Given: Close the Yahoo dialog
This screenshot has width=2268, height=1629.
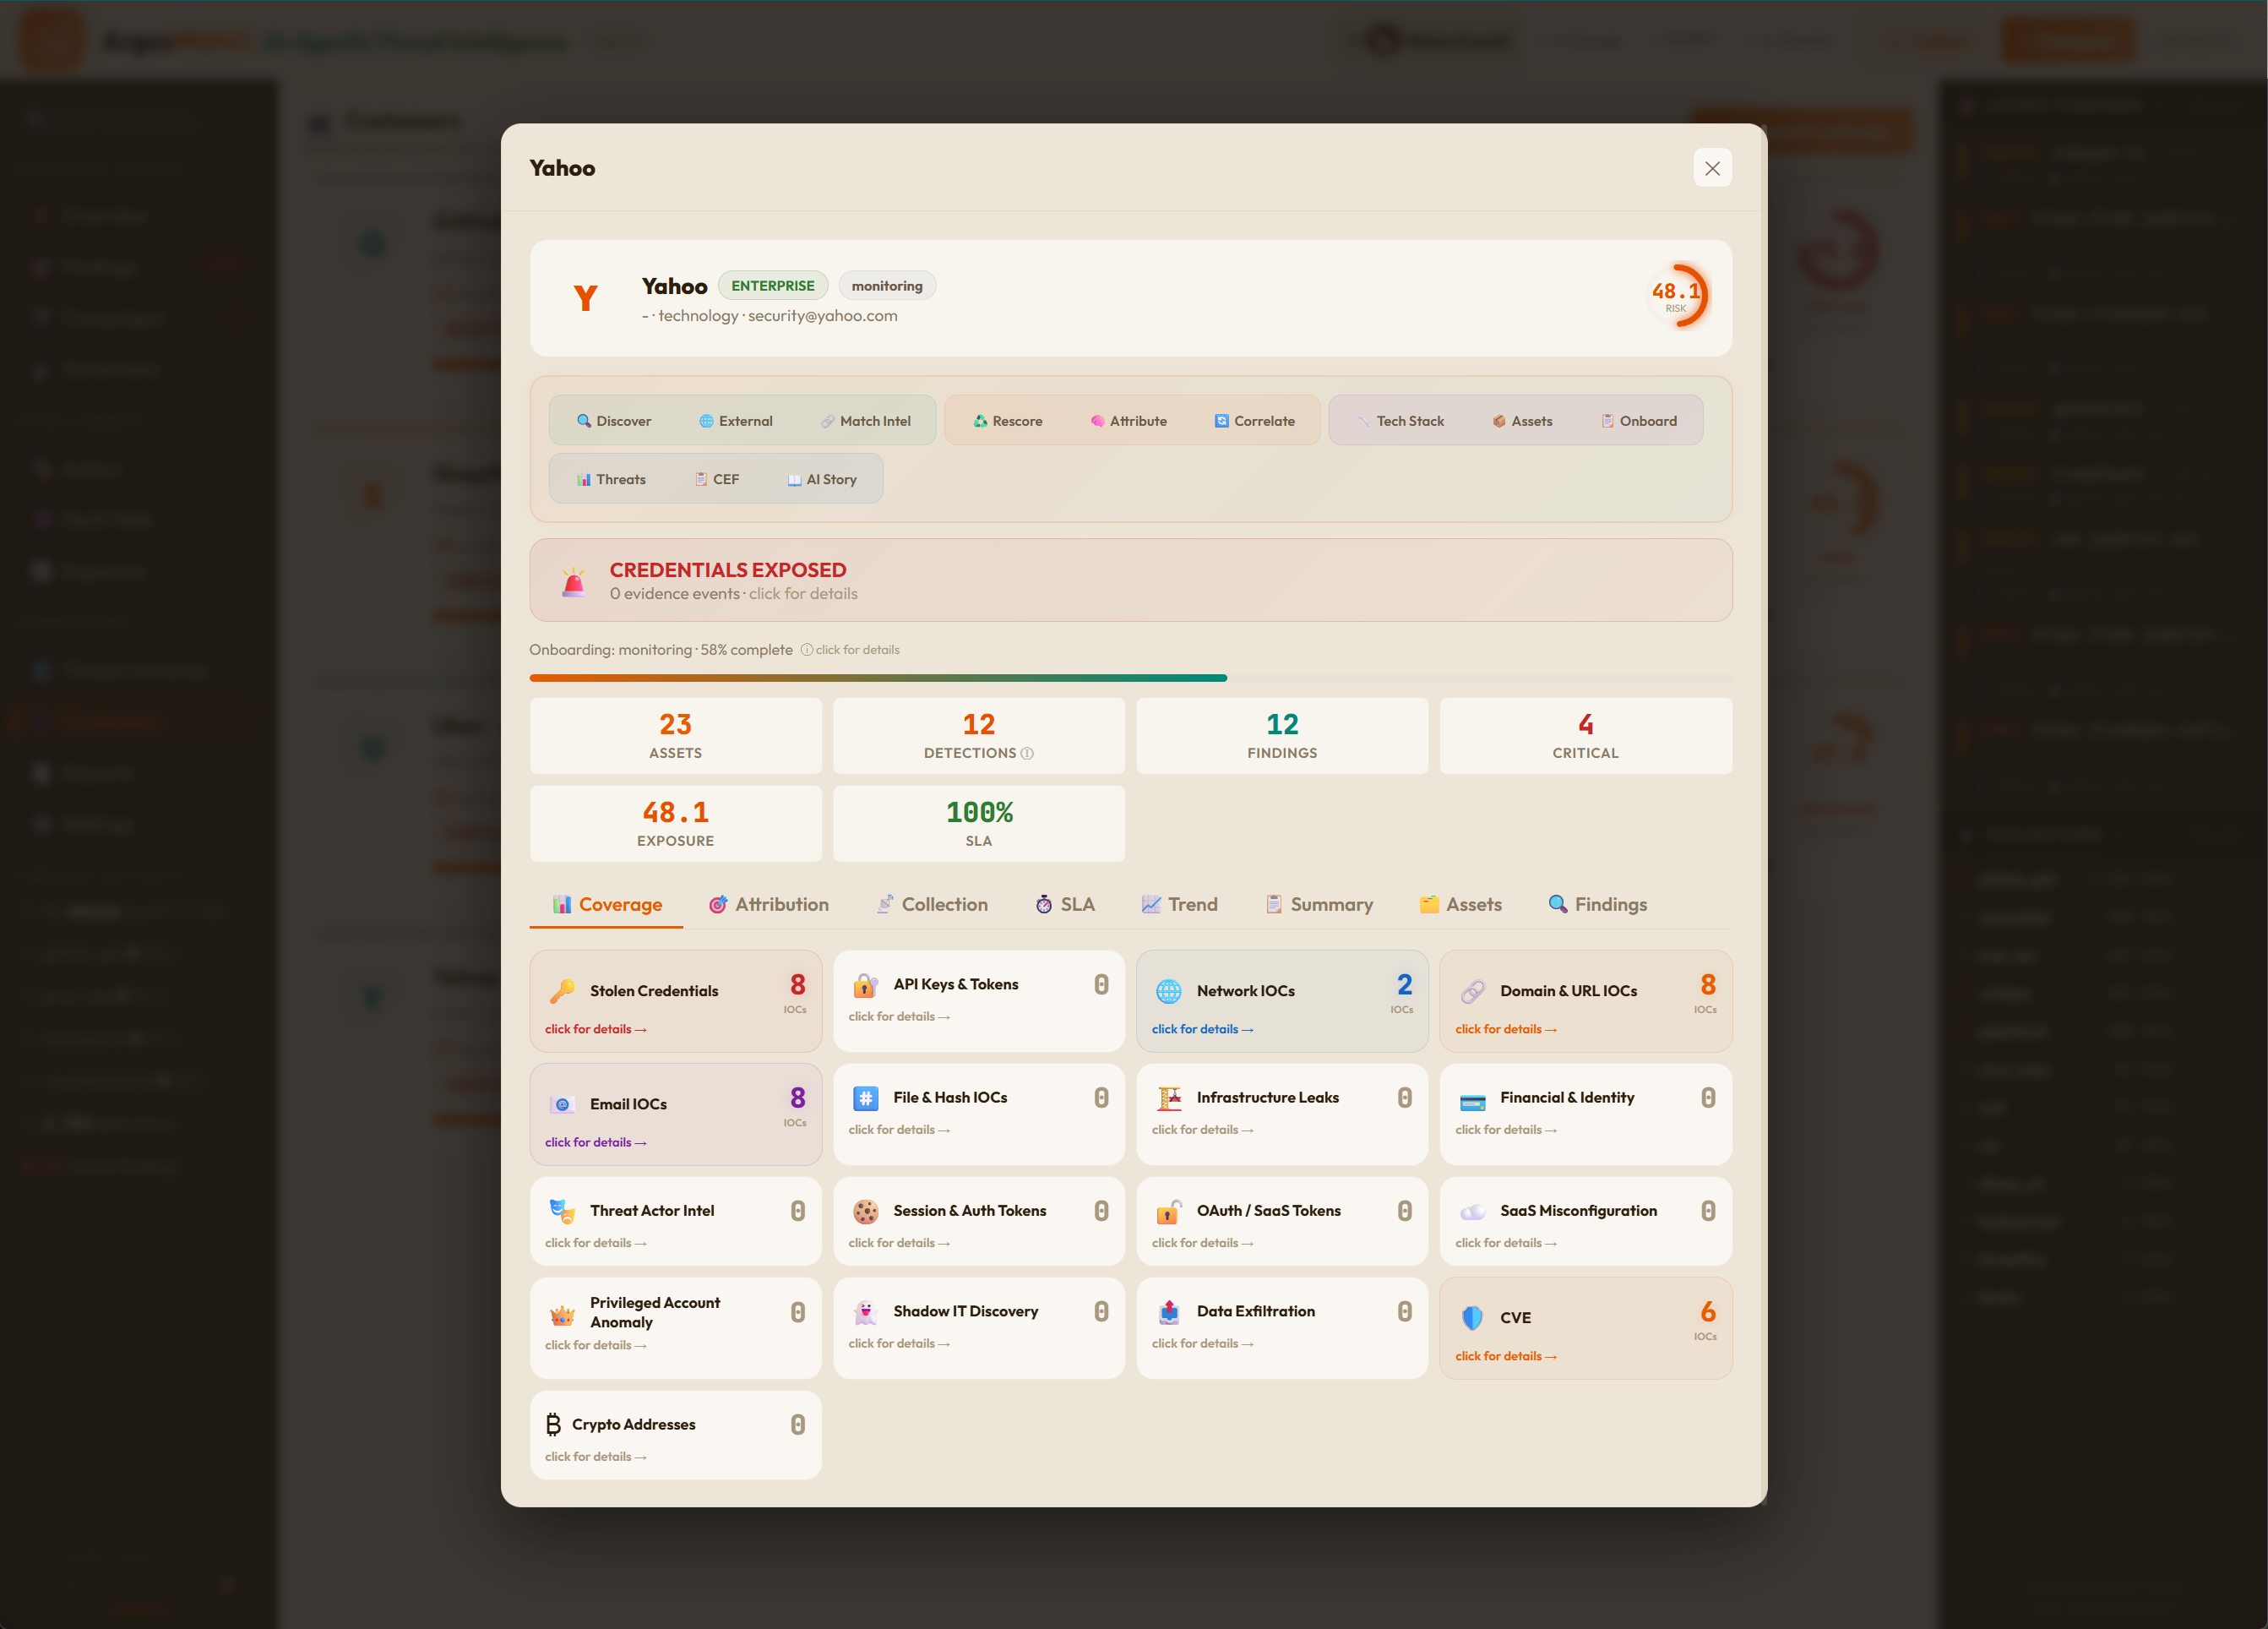Looking at the screenshot, I should click(1712, 168).
